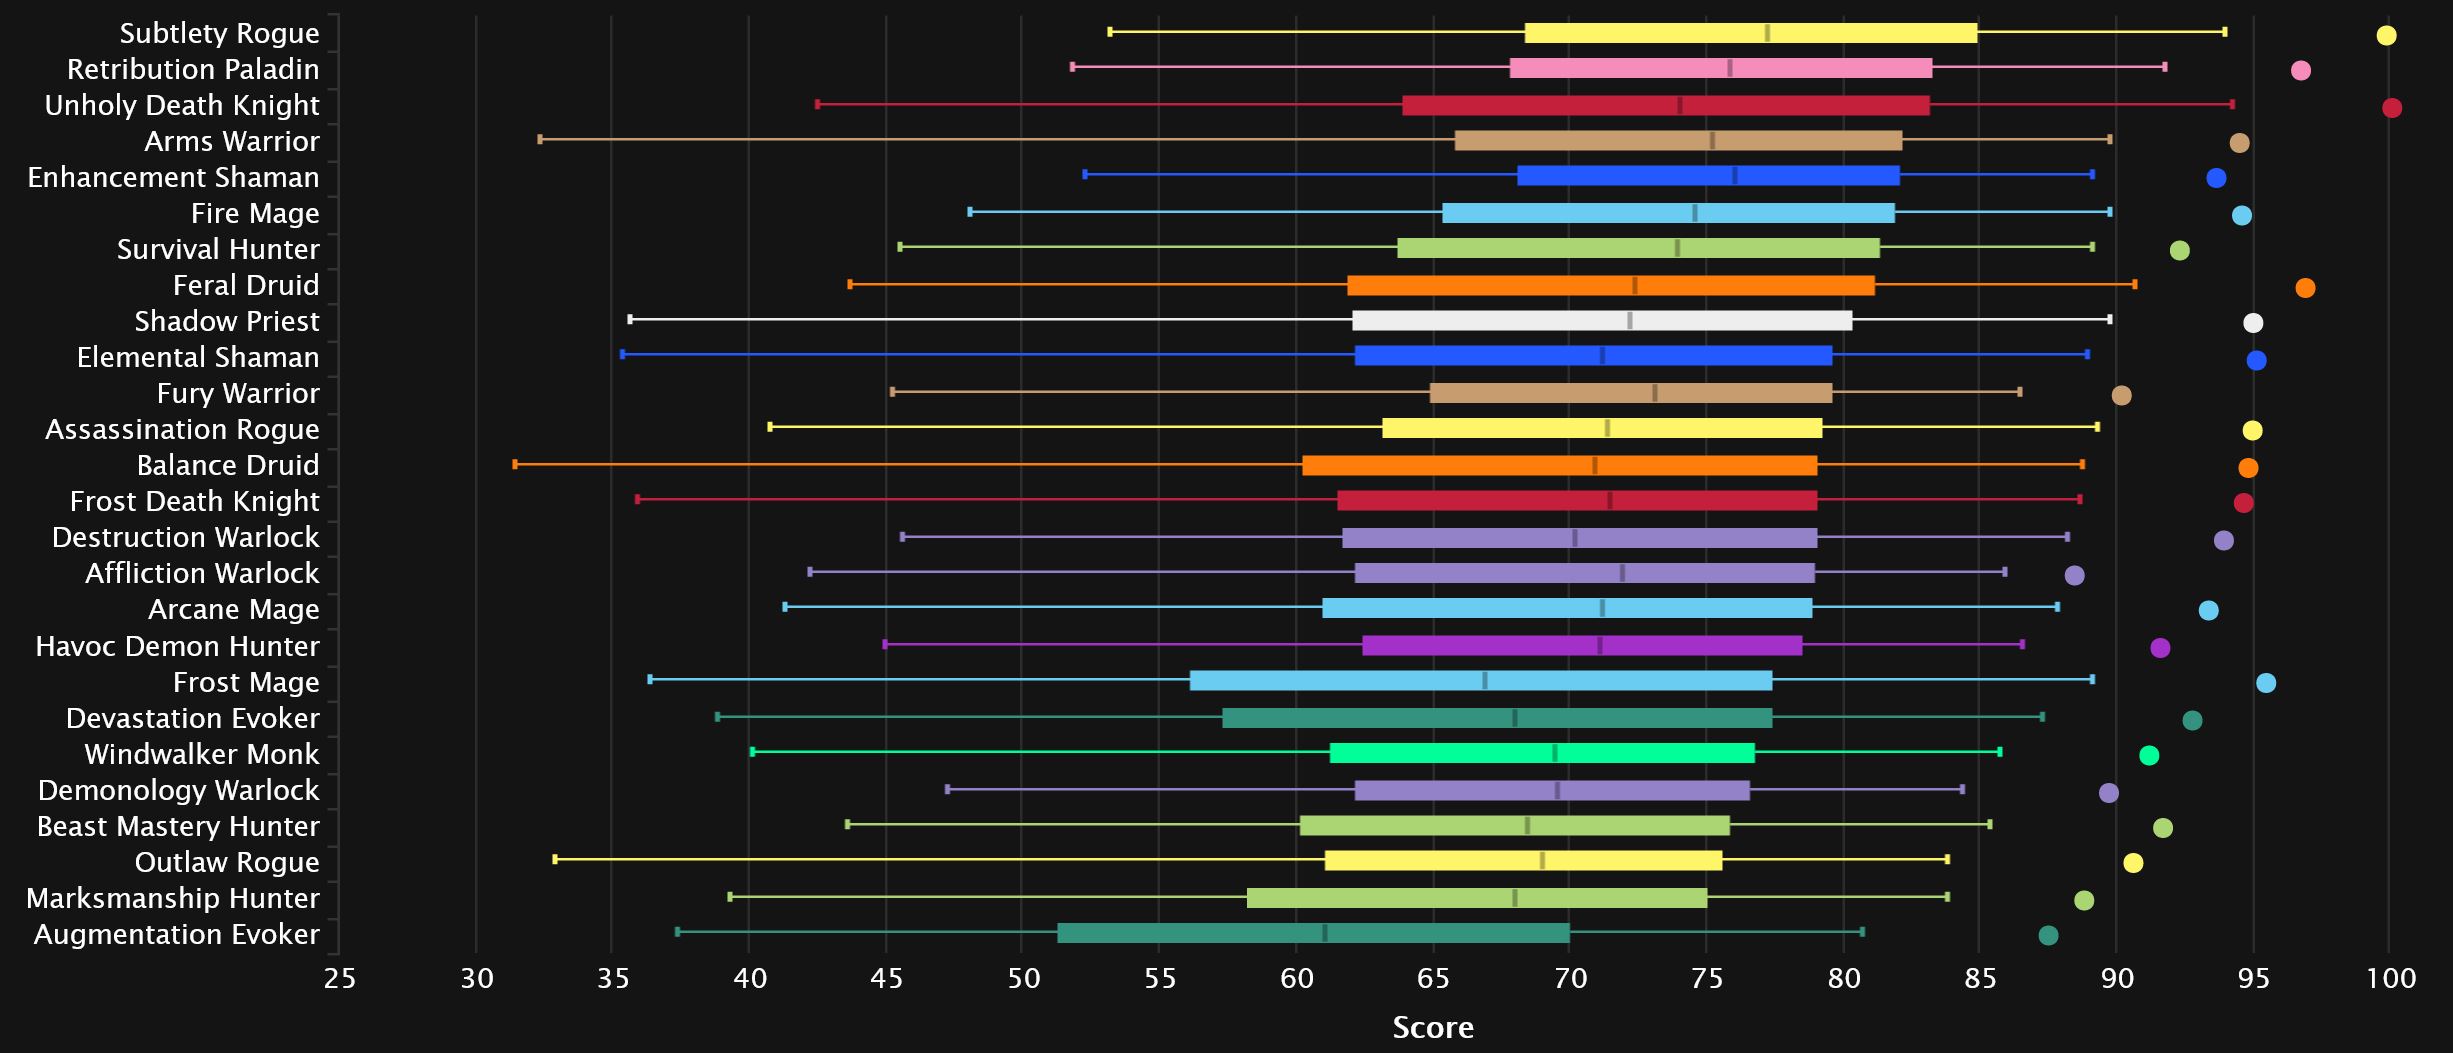Click the Windwalker Monk bright green box
The height and width of the screenshot is (1053, 2453).
tap(1541, 754)
